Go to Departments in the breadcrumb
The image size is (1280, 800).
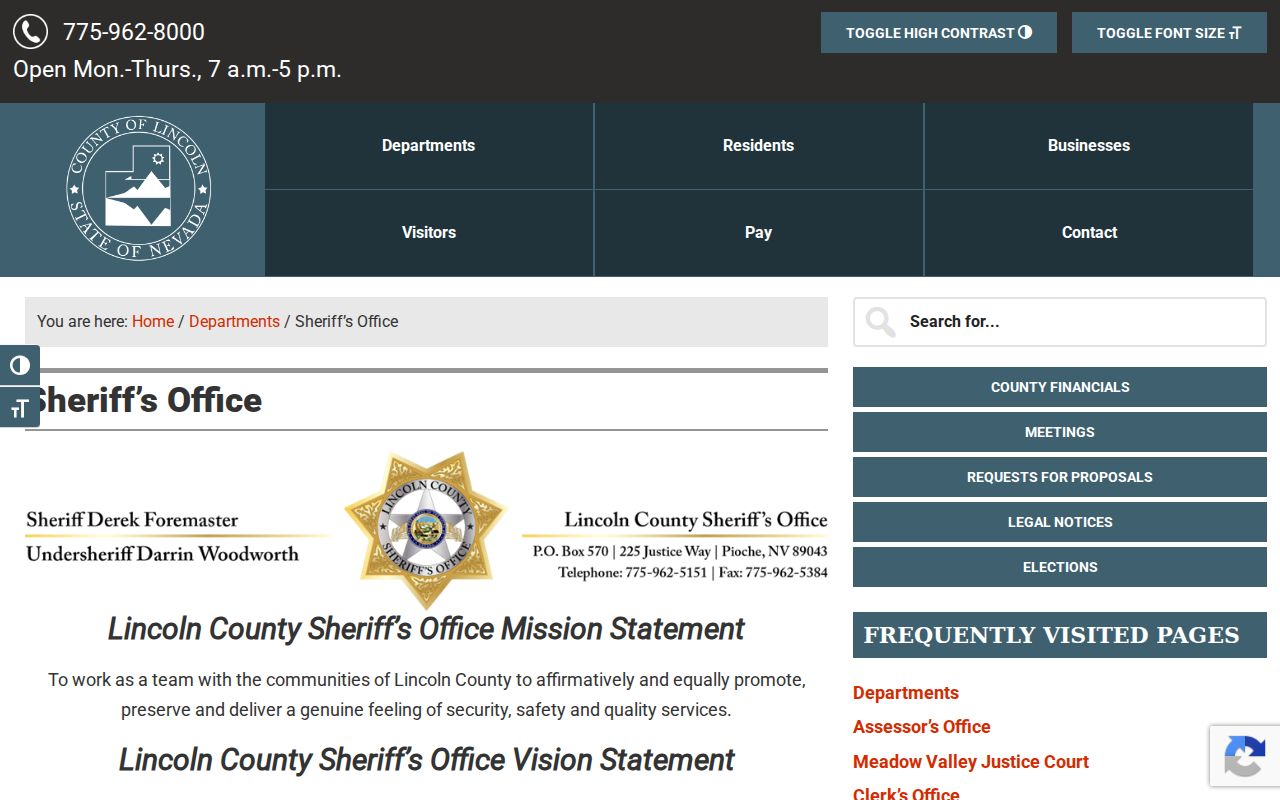[x=234, y=322]
